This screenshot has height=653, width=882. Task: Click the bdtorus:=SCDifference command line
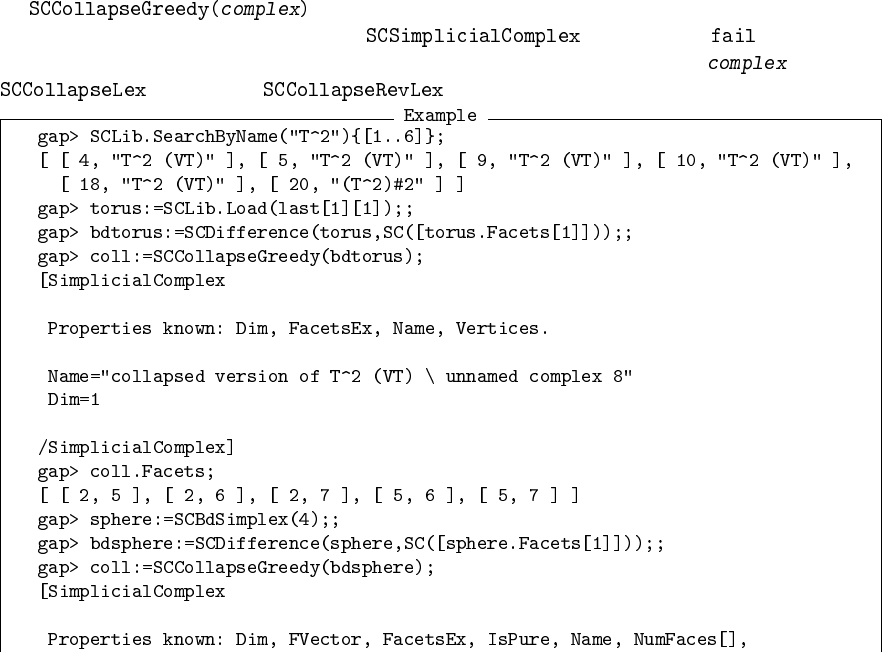[335, 233]
